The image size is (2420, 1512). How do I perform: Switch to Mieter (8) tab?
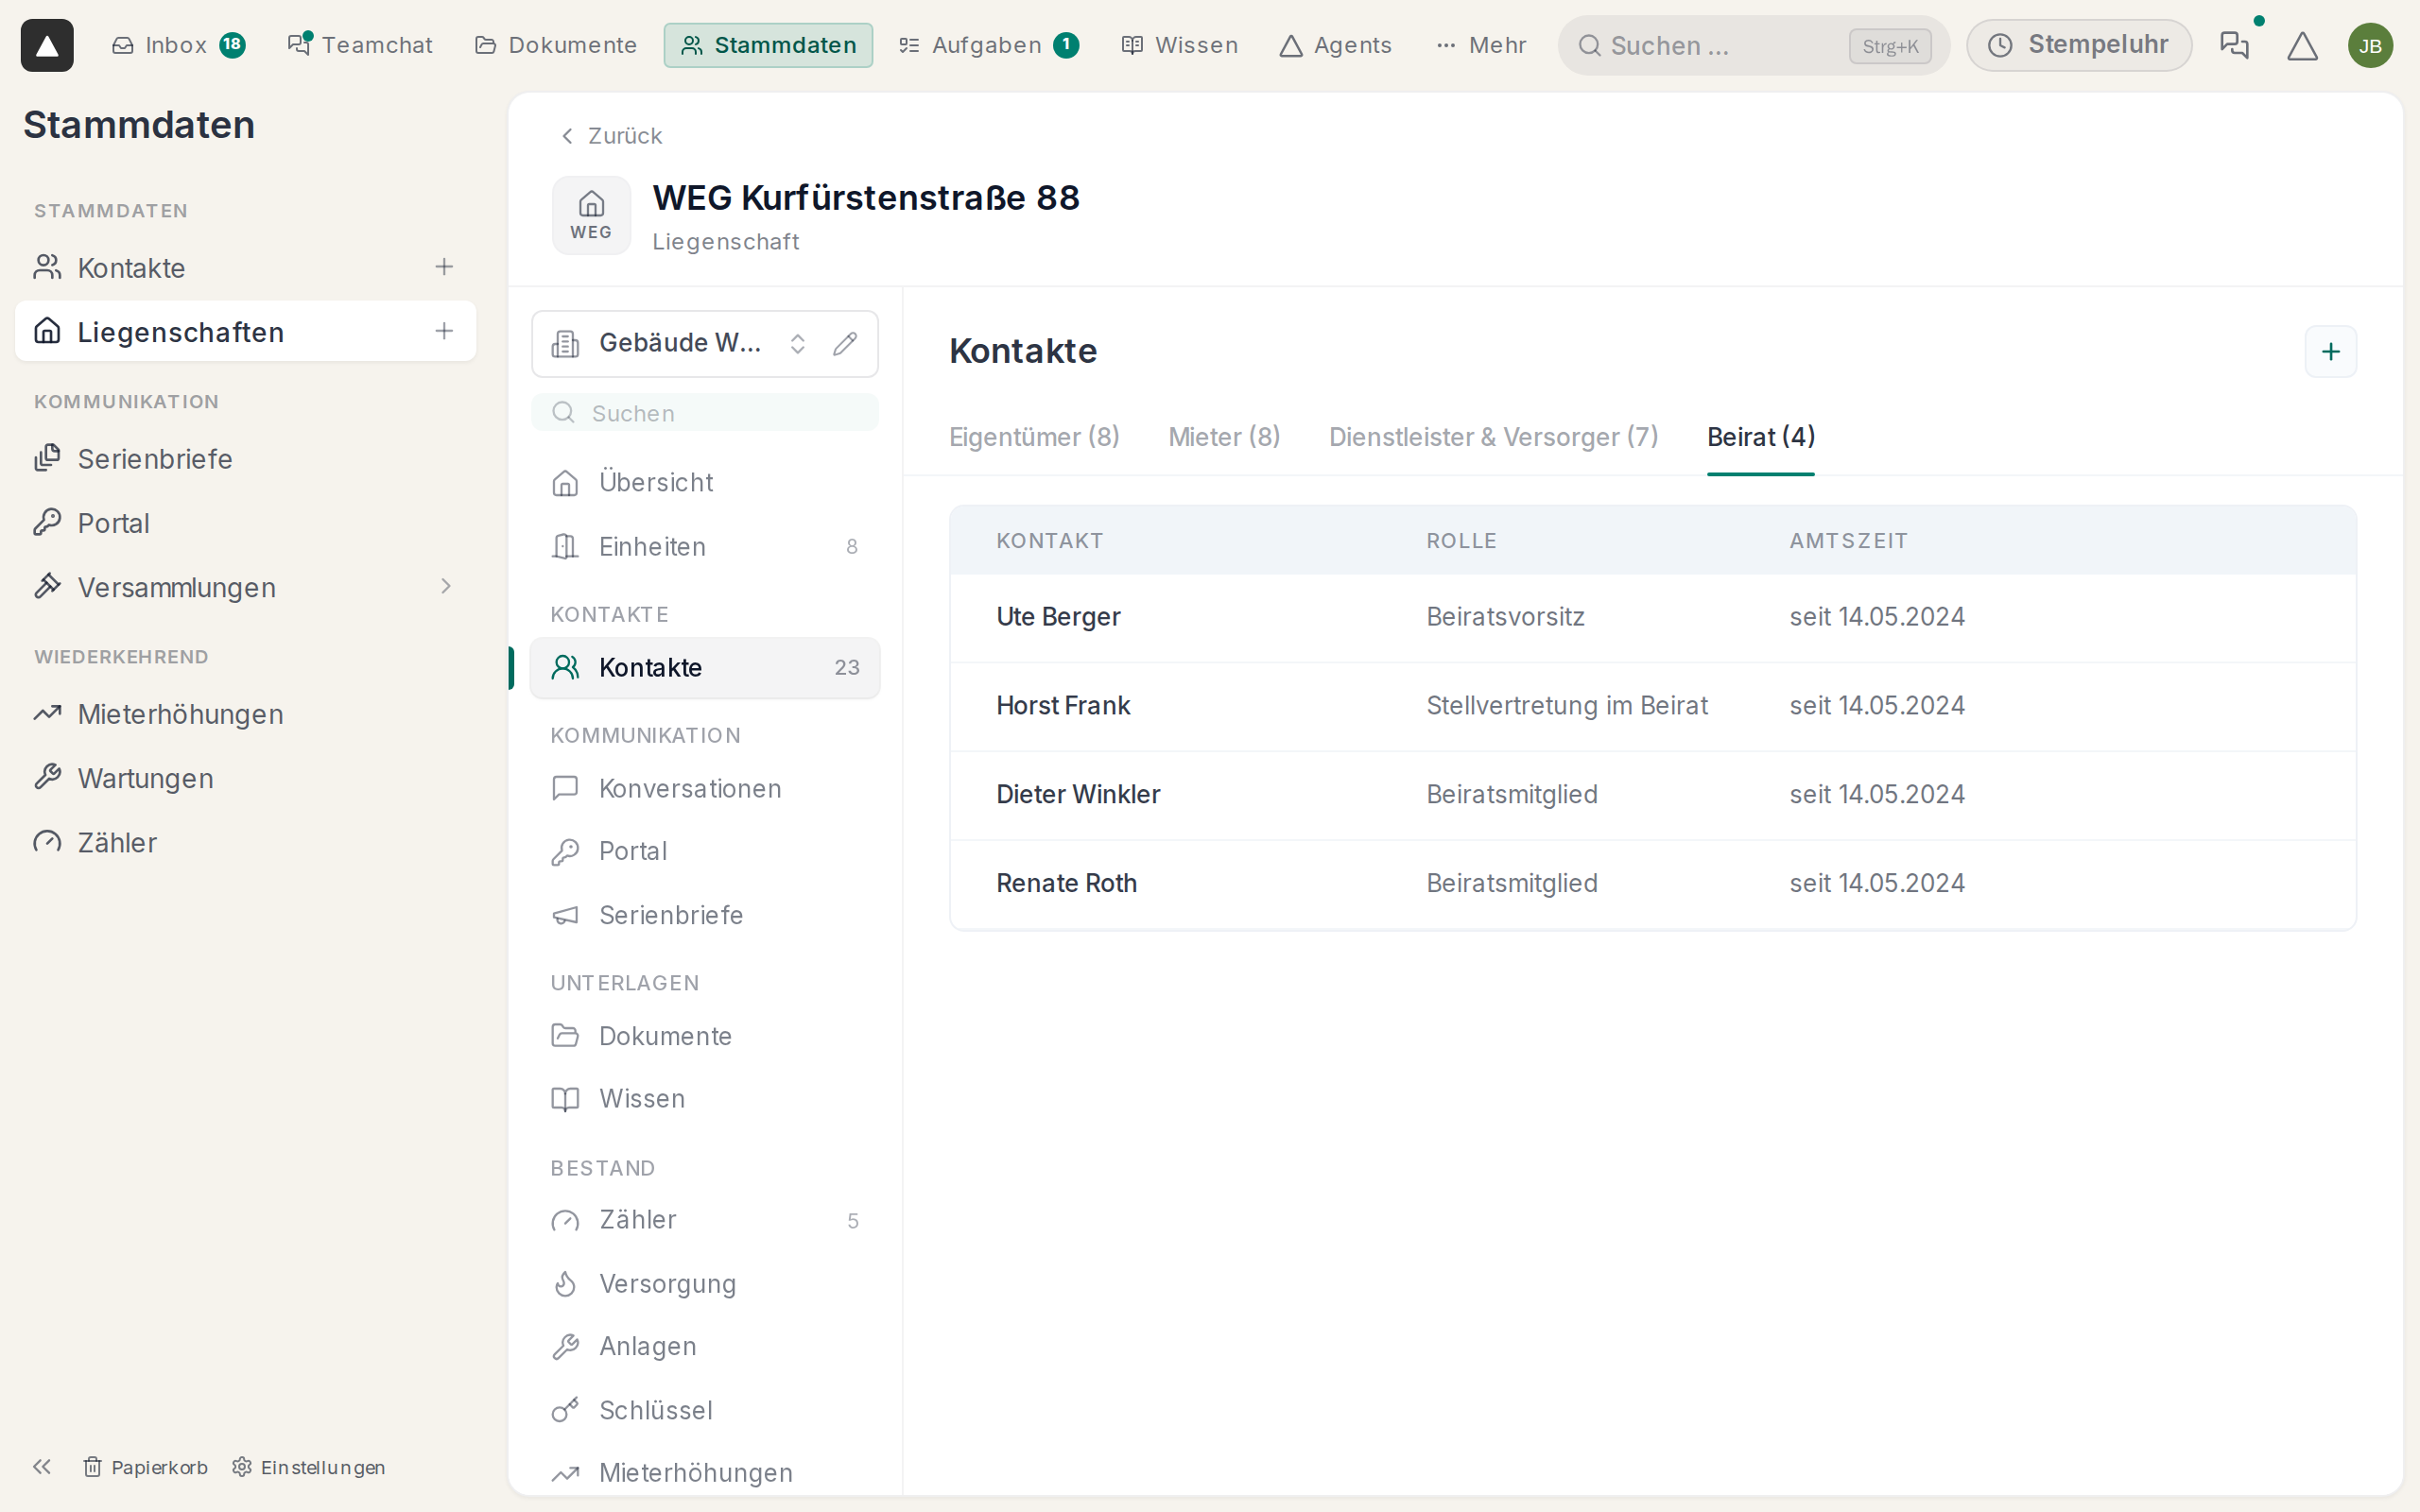pyautogui.click(x=1224, y=437)
